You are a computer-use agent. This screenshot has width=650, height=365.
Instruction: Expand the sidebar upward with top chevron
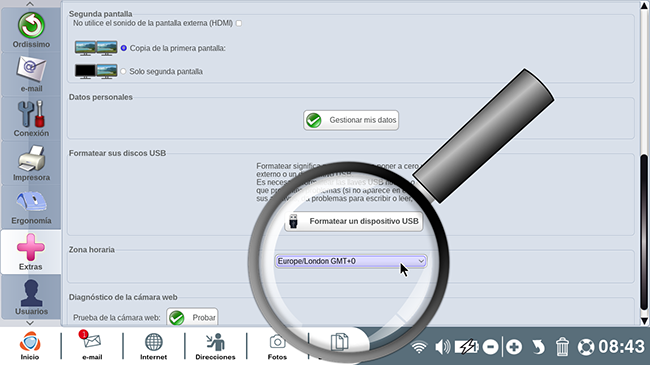coord(30,4)
